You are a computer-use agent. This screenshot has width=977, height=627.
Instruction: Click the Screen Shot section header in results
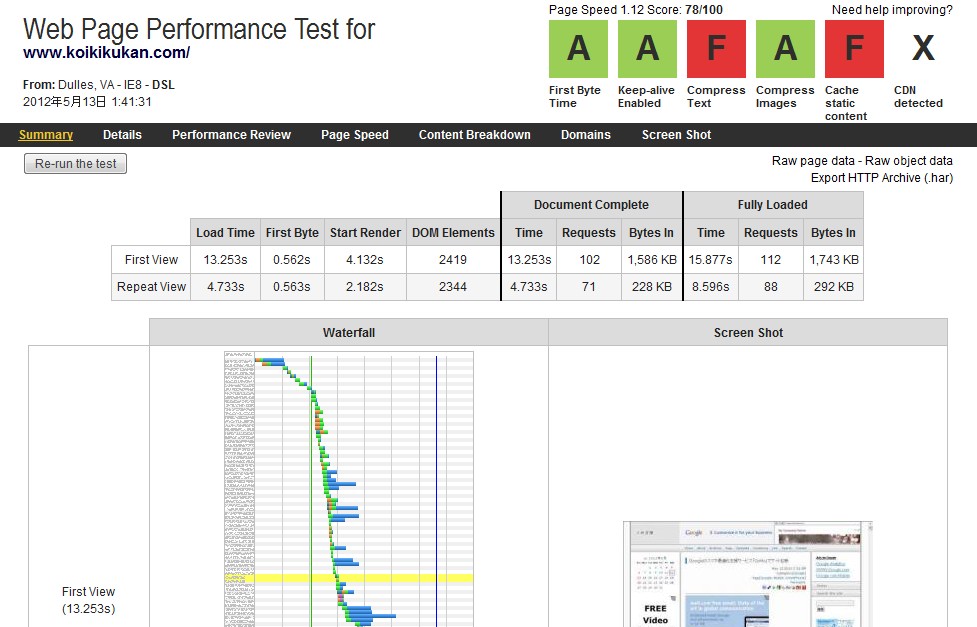[x=748, y=332]
